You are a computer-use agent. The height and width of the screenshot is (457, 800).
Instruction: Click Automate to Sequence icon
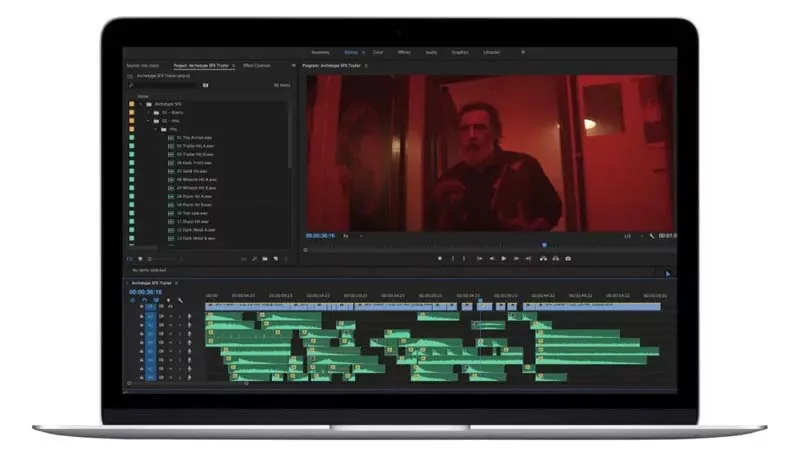[244, 259]
